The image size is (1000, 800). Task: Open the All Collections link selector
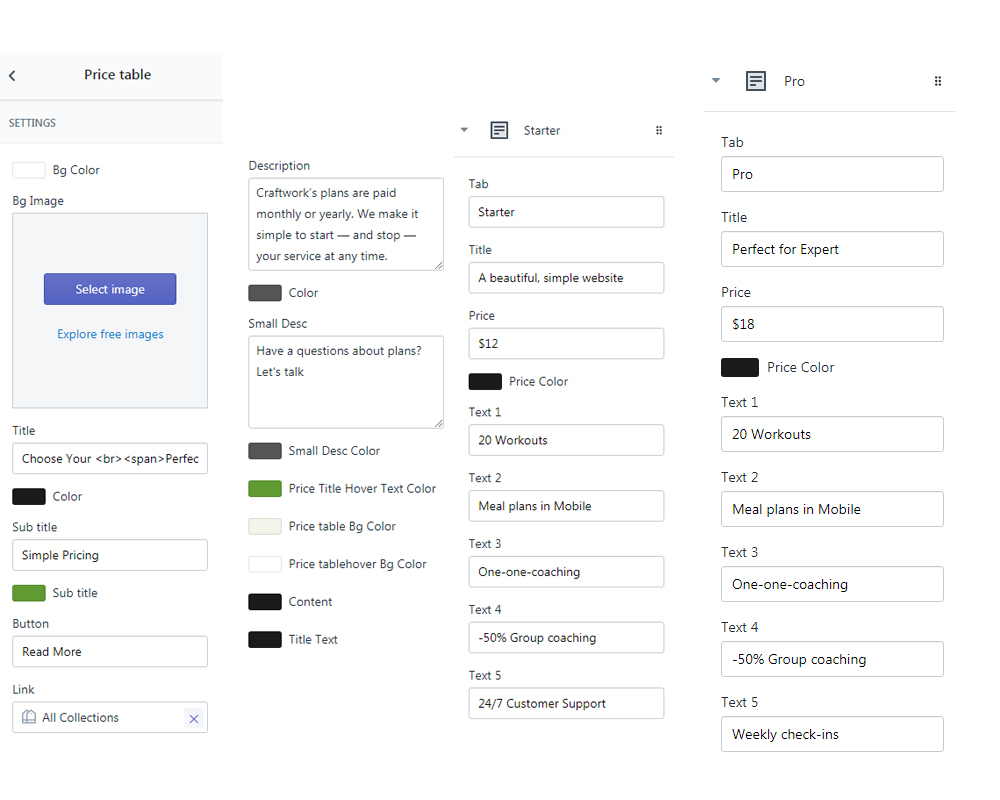100,717
